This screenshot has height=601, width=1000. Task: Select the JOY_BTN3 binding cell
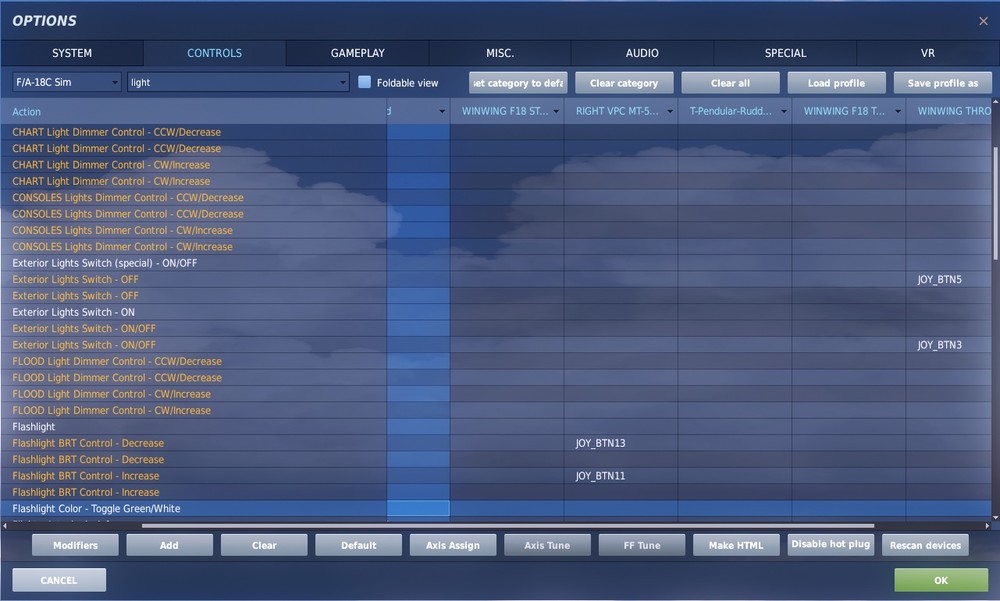[949, 345]
